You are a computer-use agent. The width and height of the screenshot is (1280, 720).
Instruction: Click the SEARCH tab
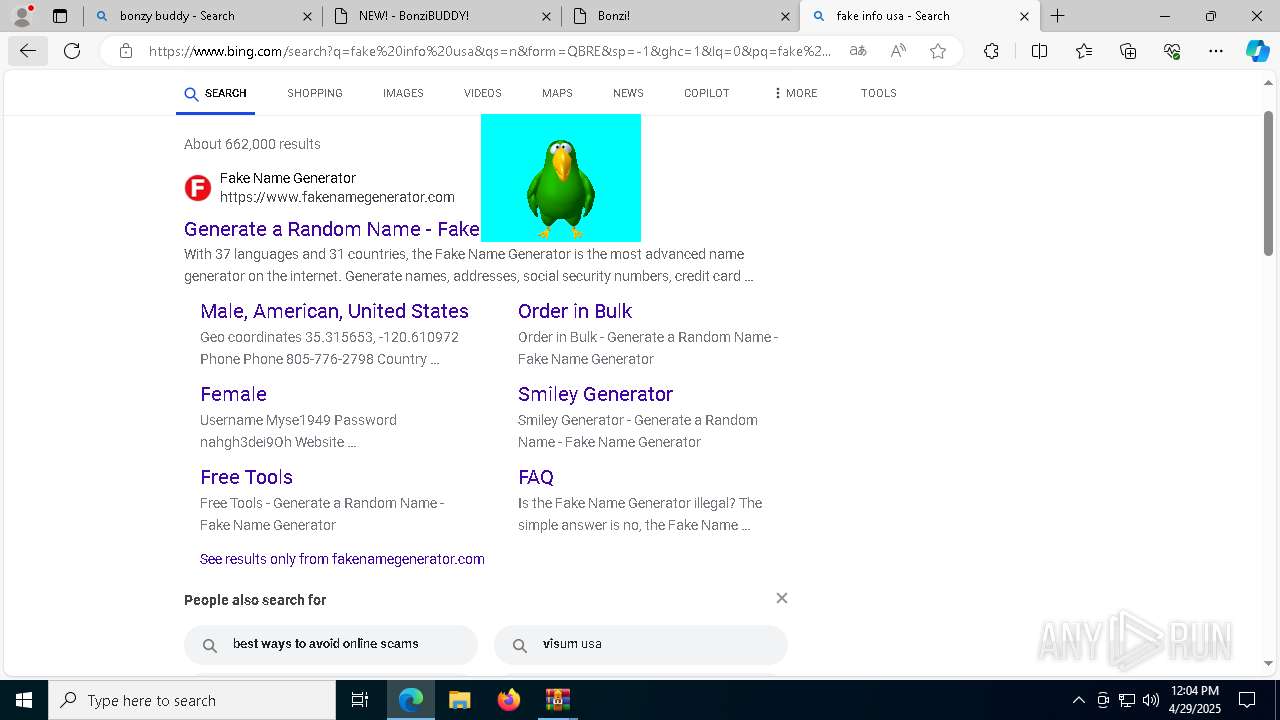215,93
